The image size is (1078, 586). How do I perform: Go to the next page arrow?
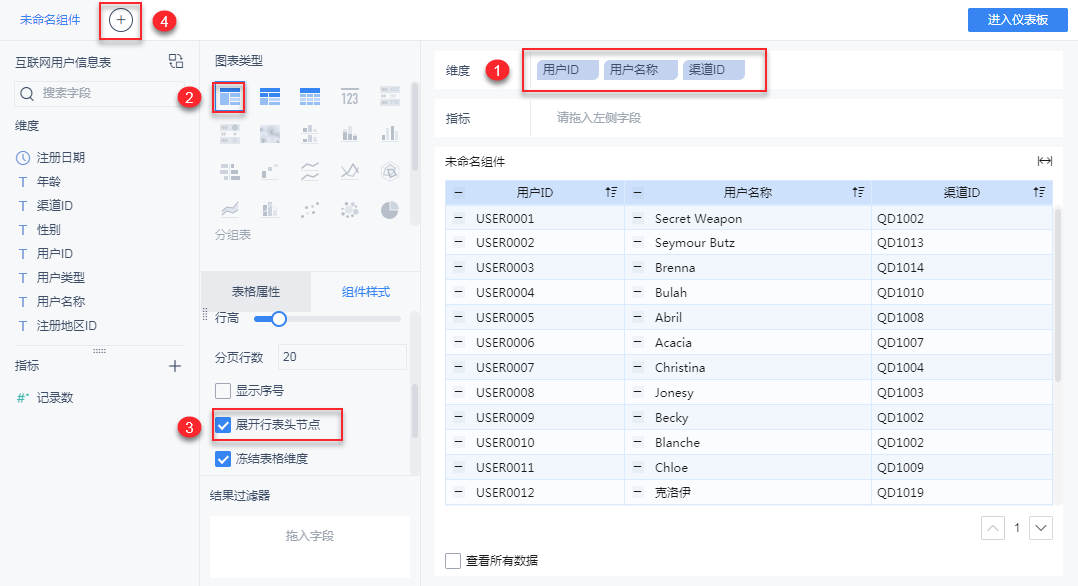click(x=1041, y=528)
